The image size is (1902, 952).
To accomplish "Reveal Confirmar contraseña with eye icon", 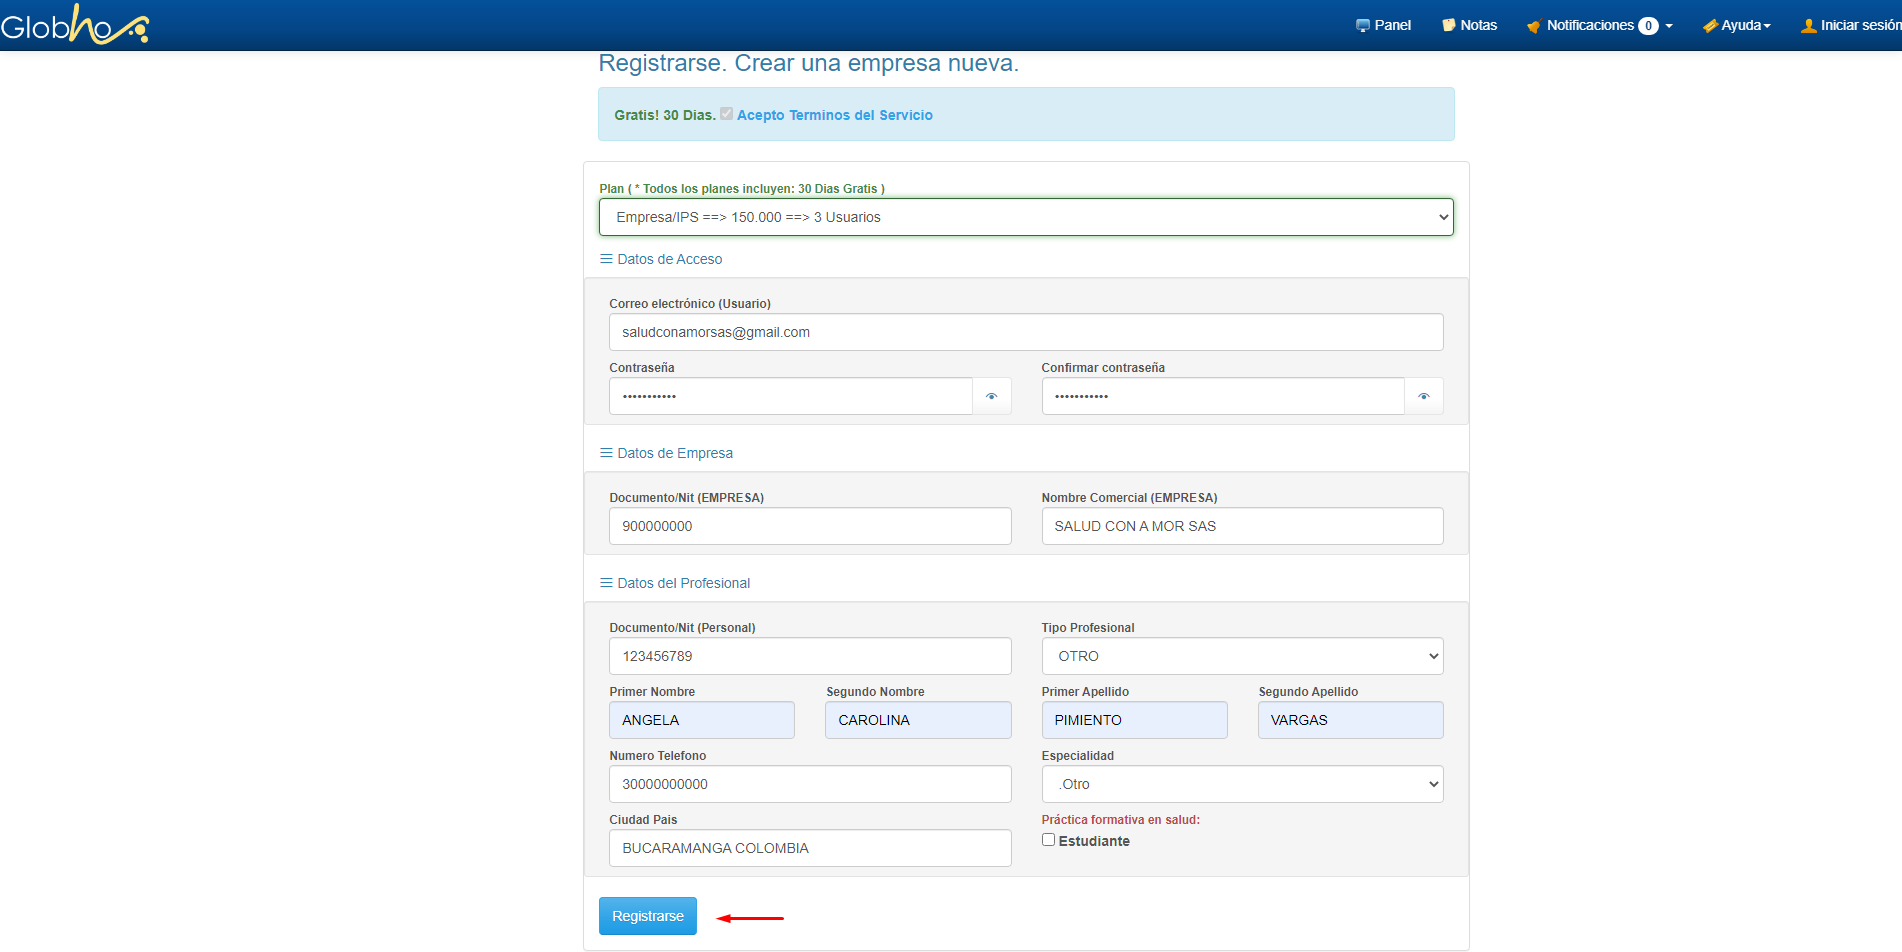I will point(1423,396).
